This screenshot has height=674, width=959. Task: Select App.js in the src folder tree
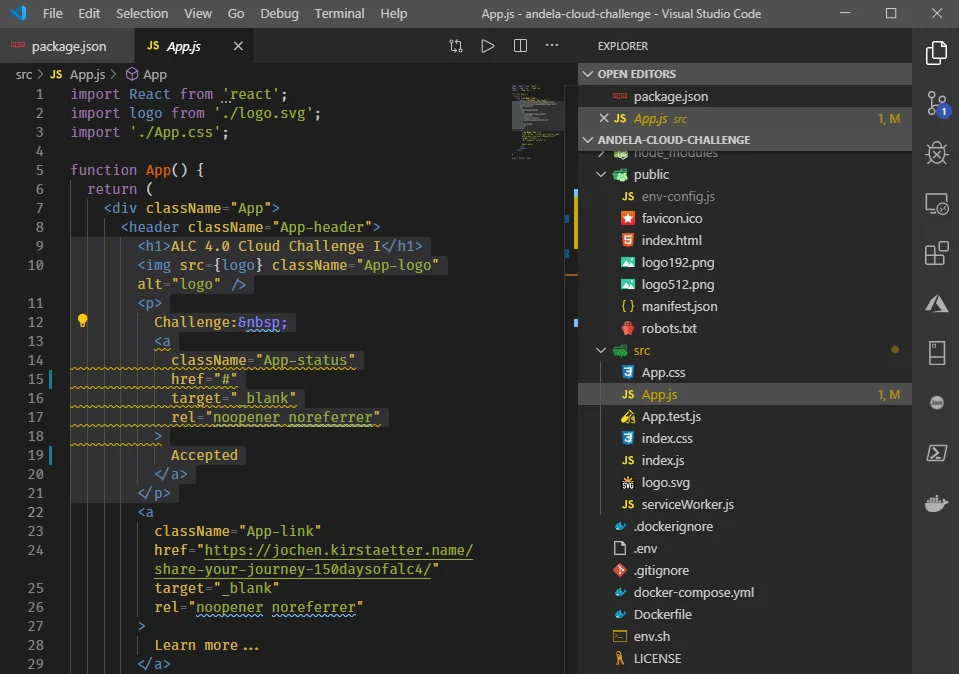click(744, 394)
